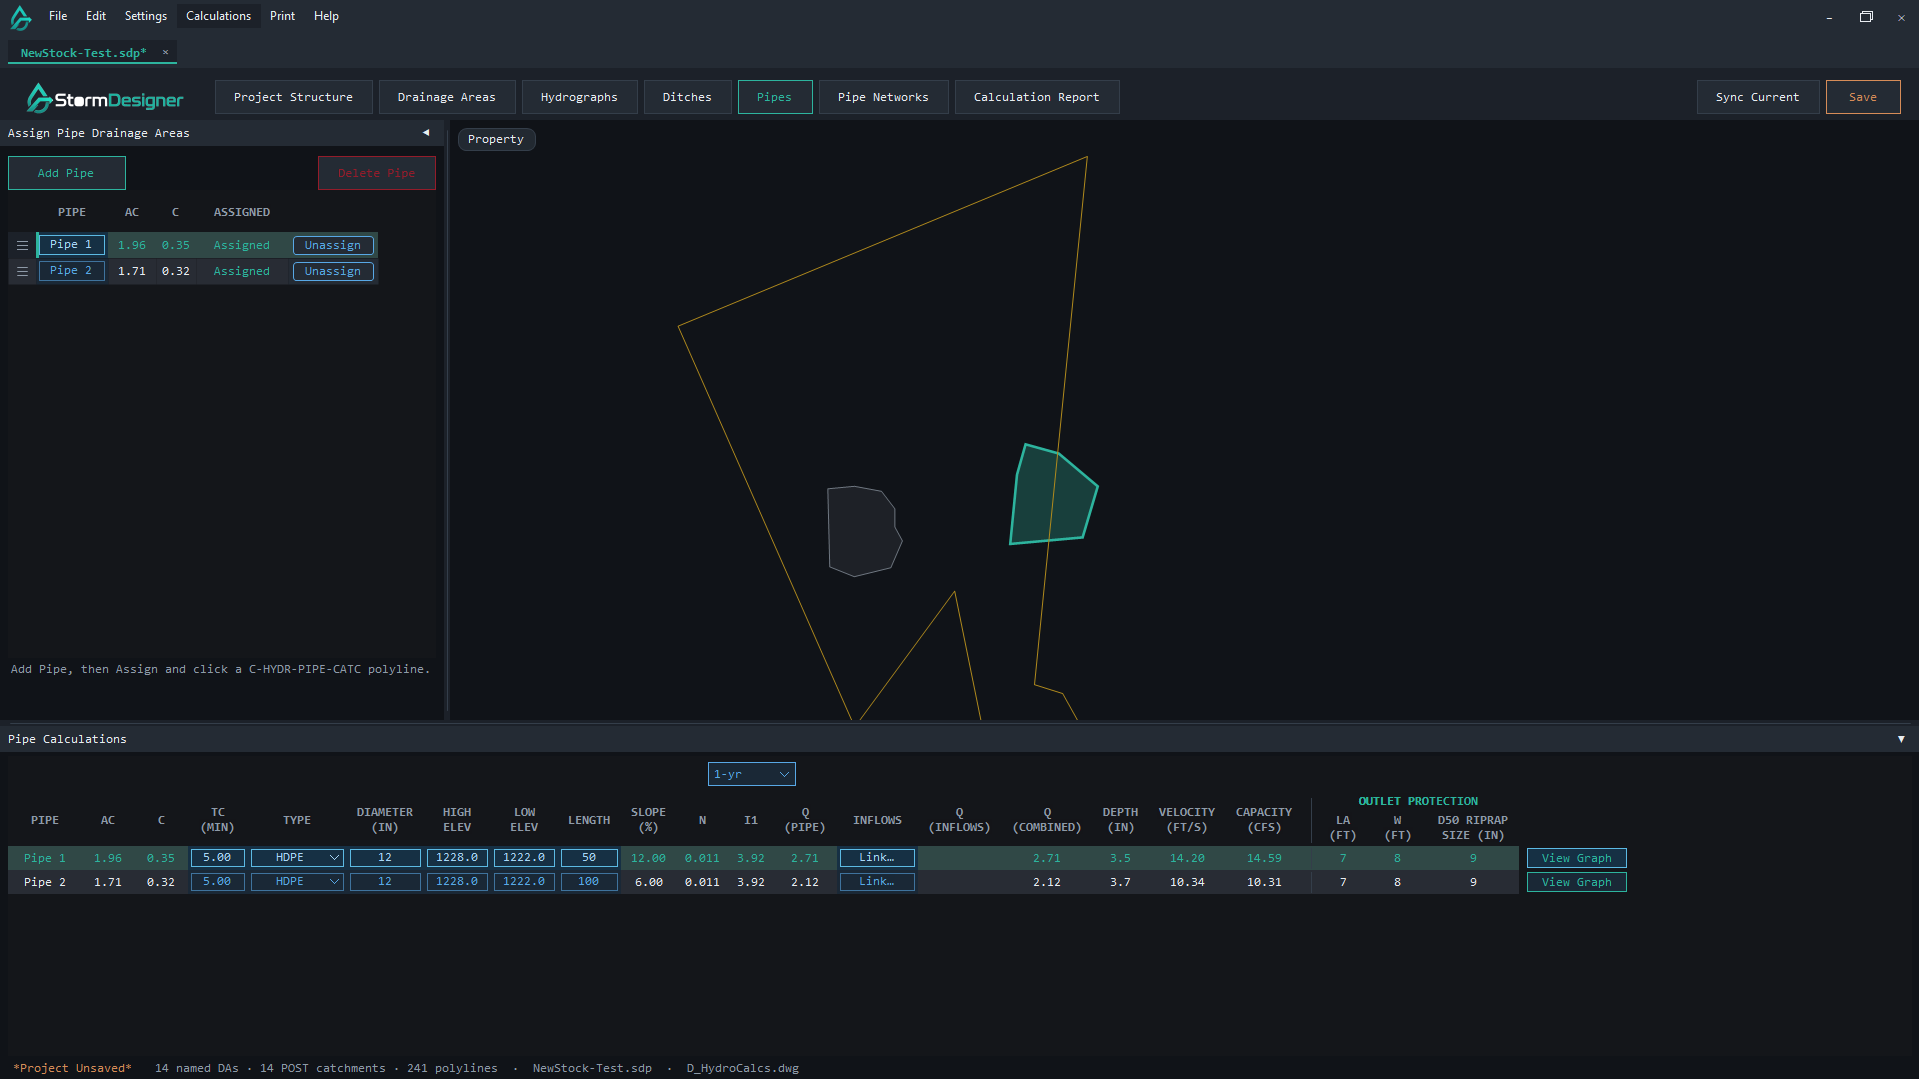
Task: Collapse the Pipe Calculations panel
Action: (1901, 739)
